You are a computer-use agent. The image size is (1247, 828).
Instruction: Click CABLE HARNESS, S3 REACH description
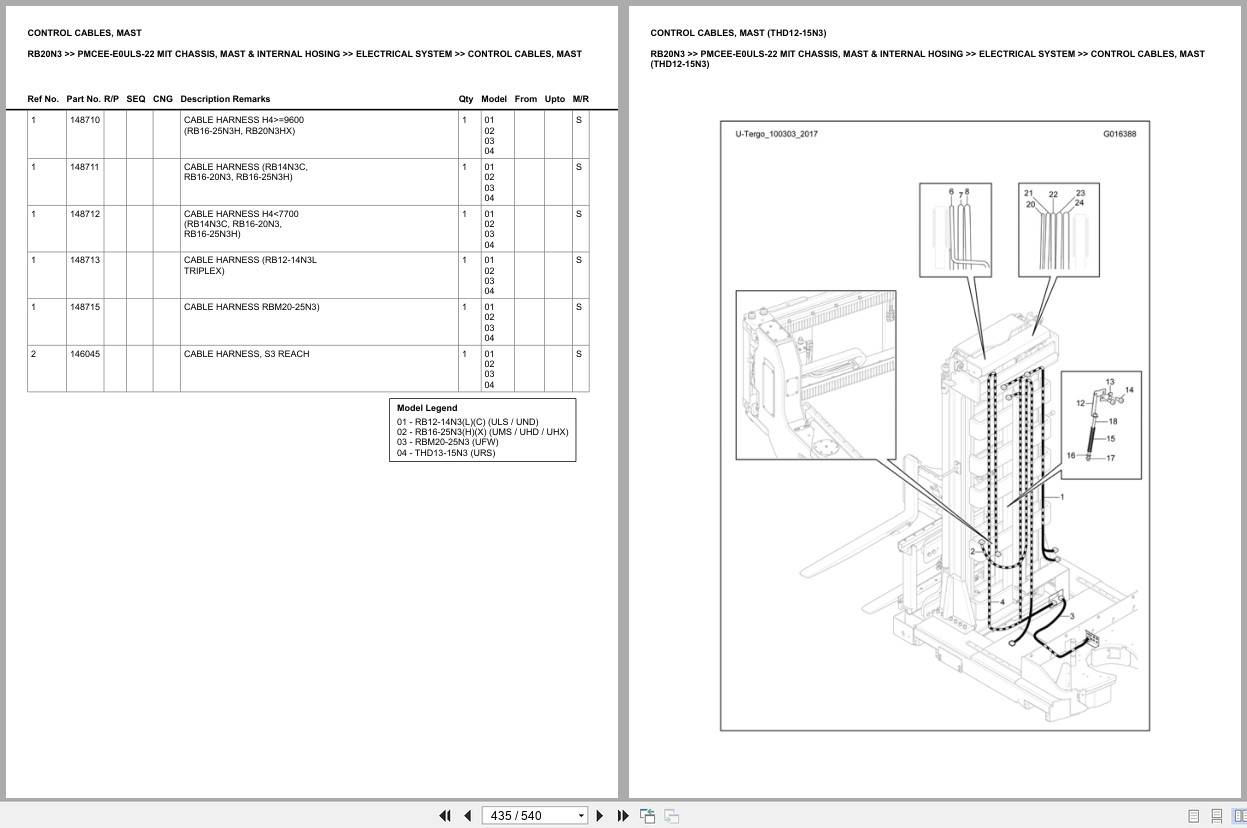point(247,354)
